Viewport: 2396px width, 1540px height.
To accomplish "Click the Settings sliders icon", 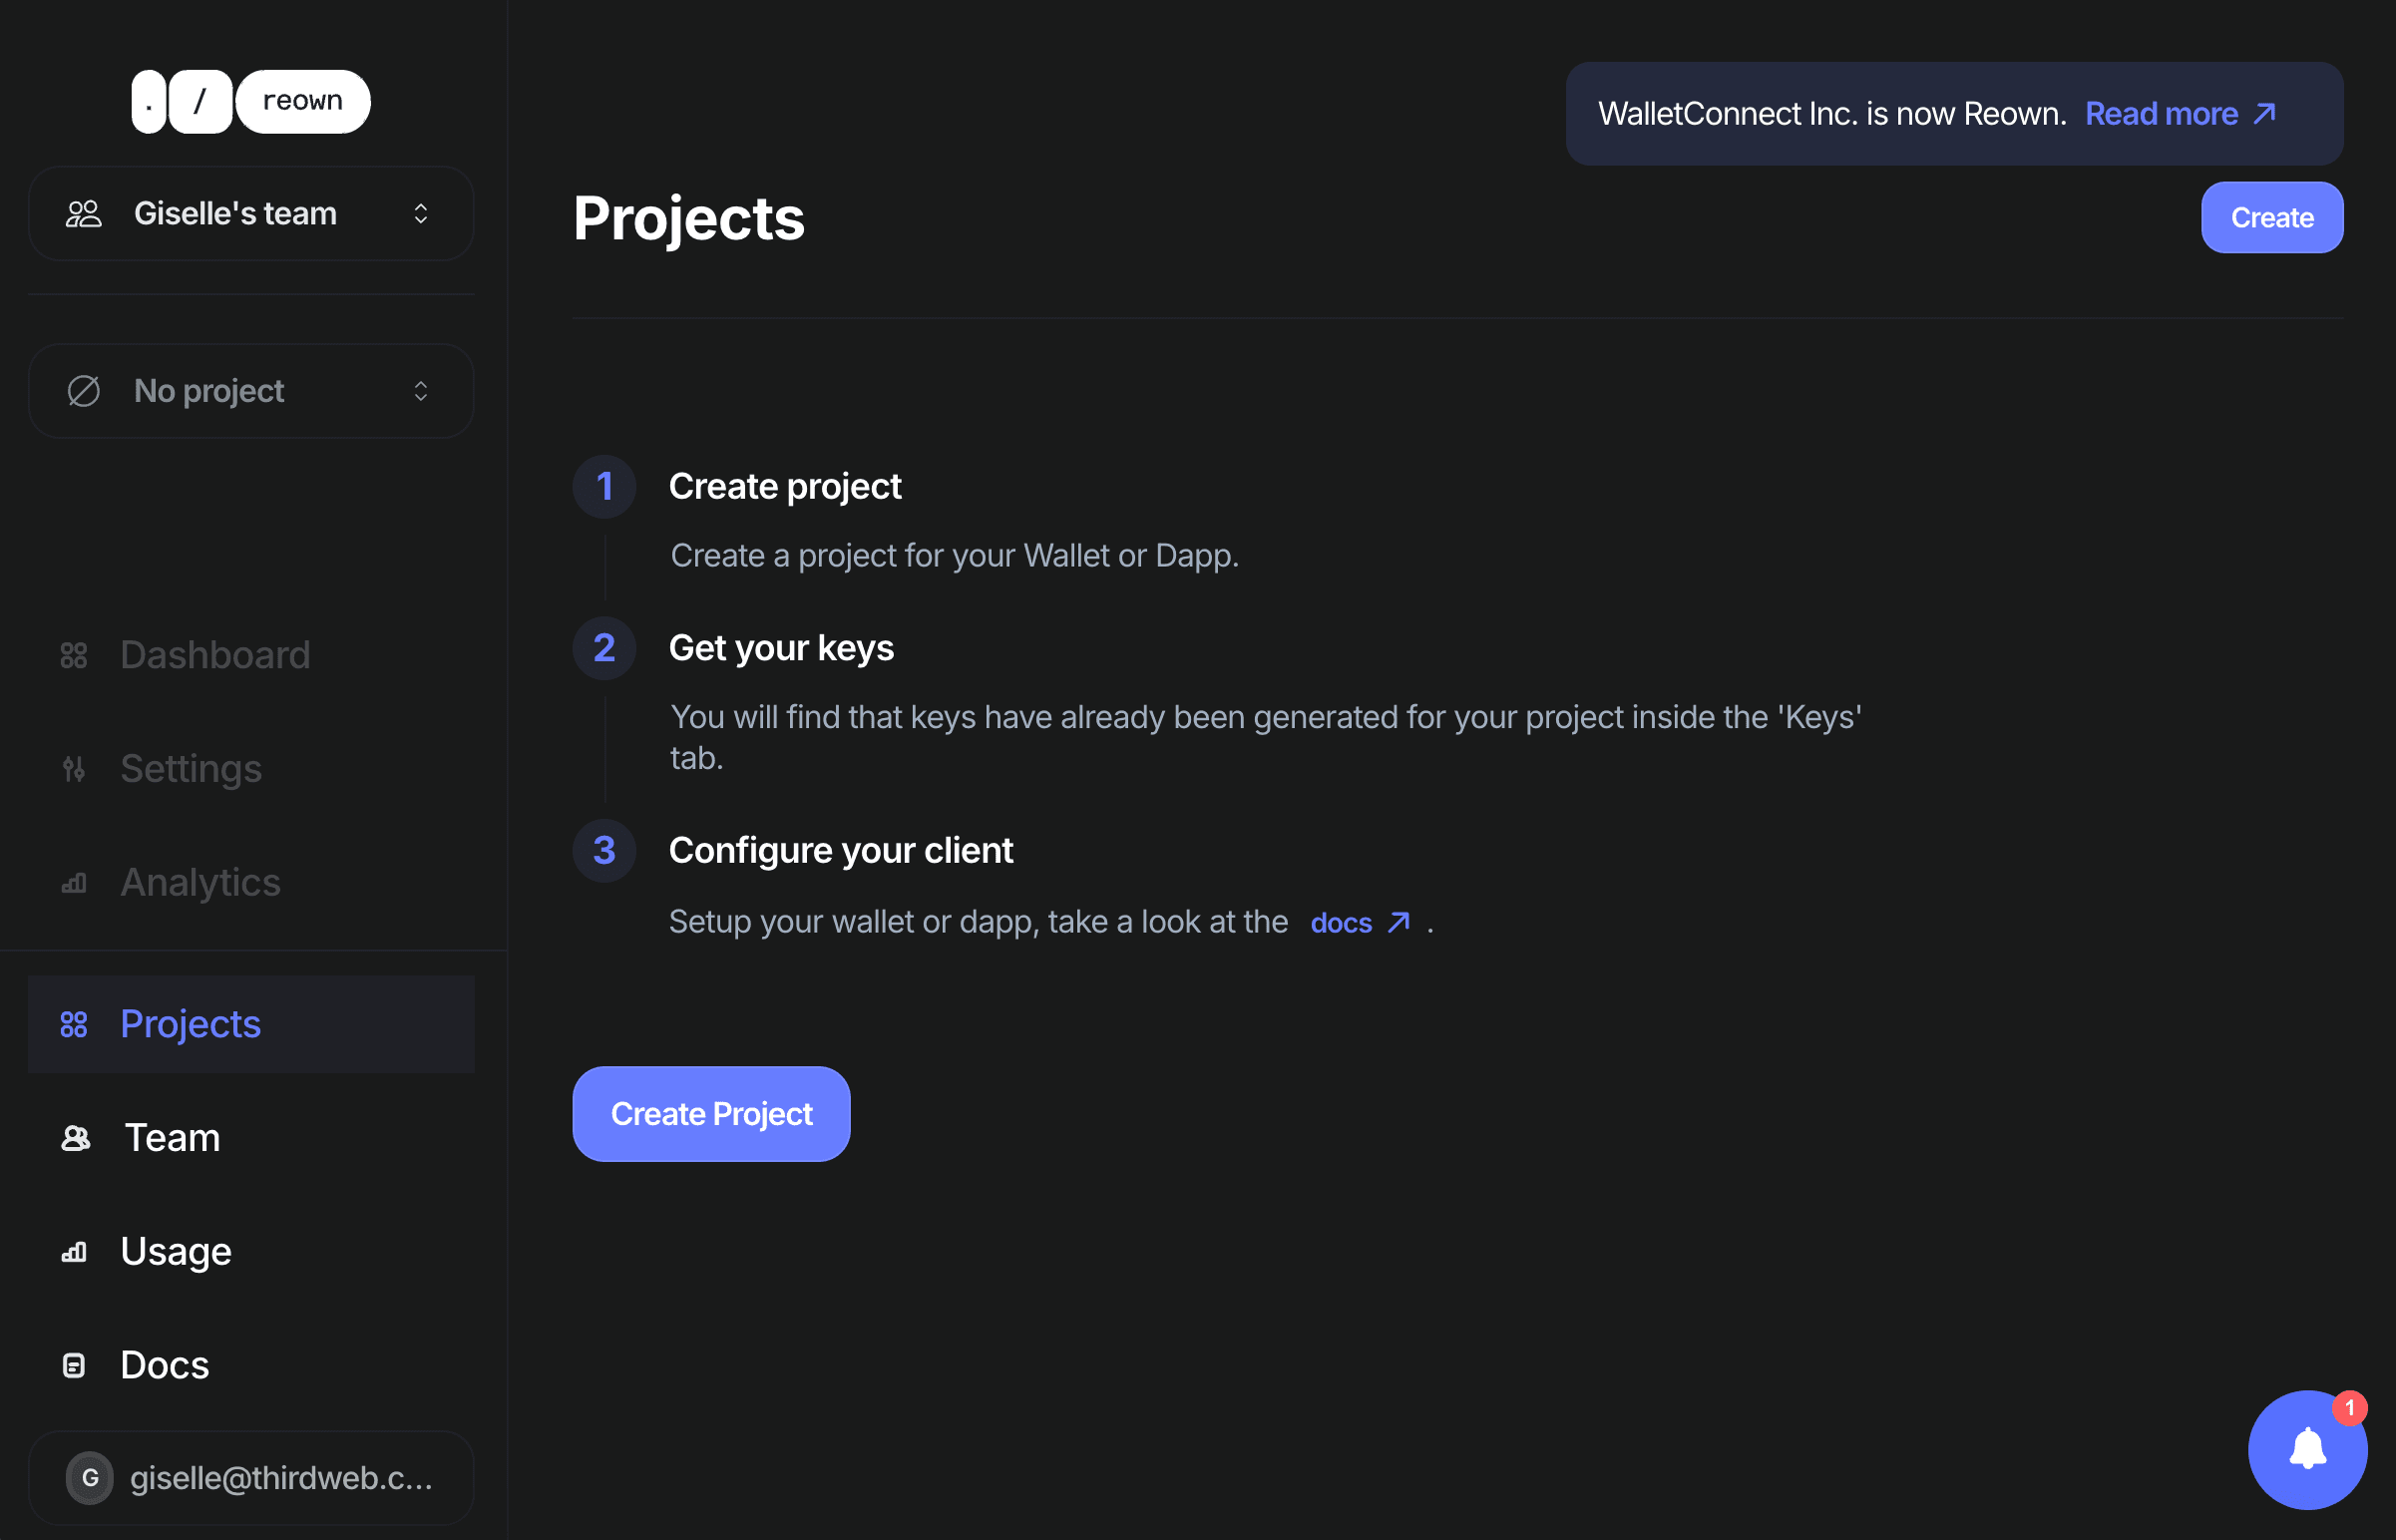I will click(x=74, y=769).
